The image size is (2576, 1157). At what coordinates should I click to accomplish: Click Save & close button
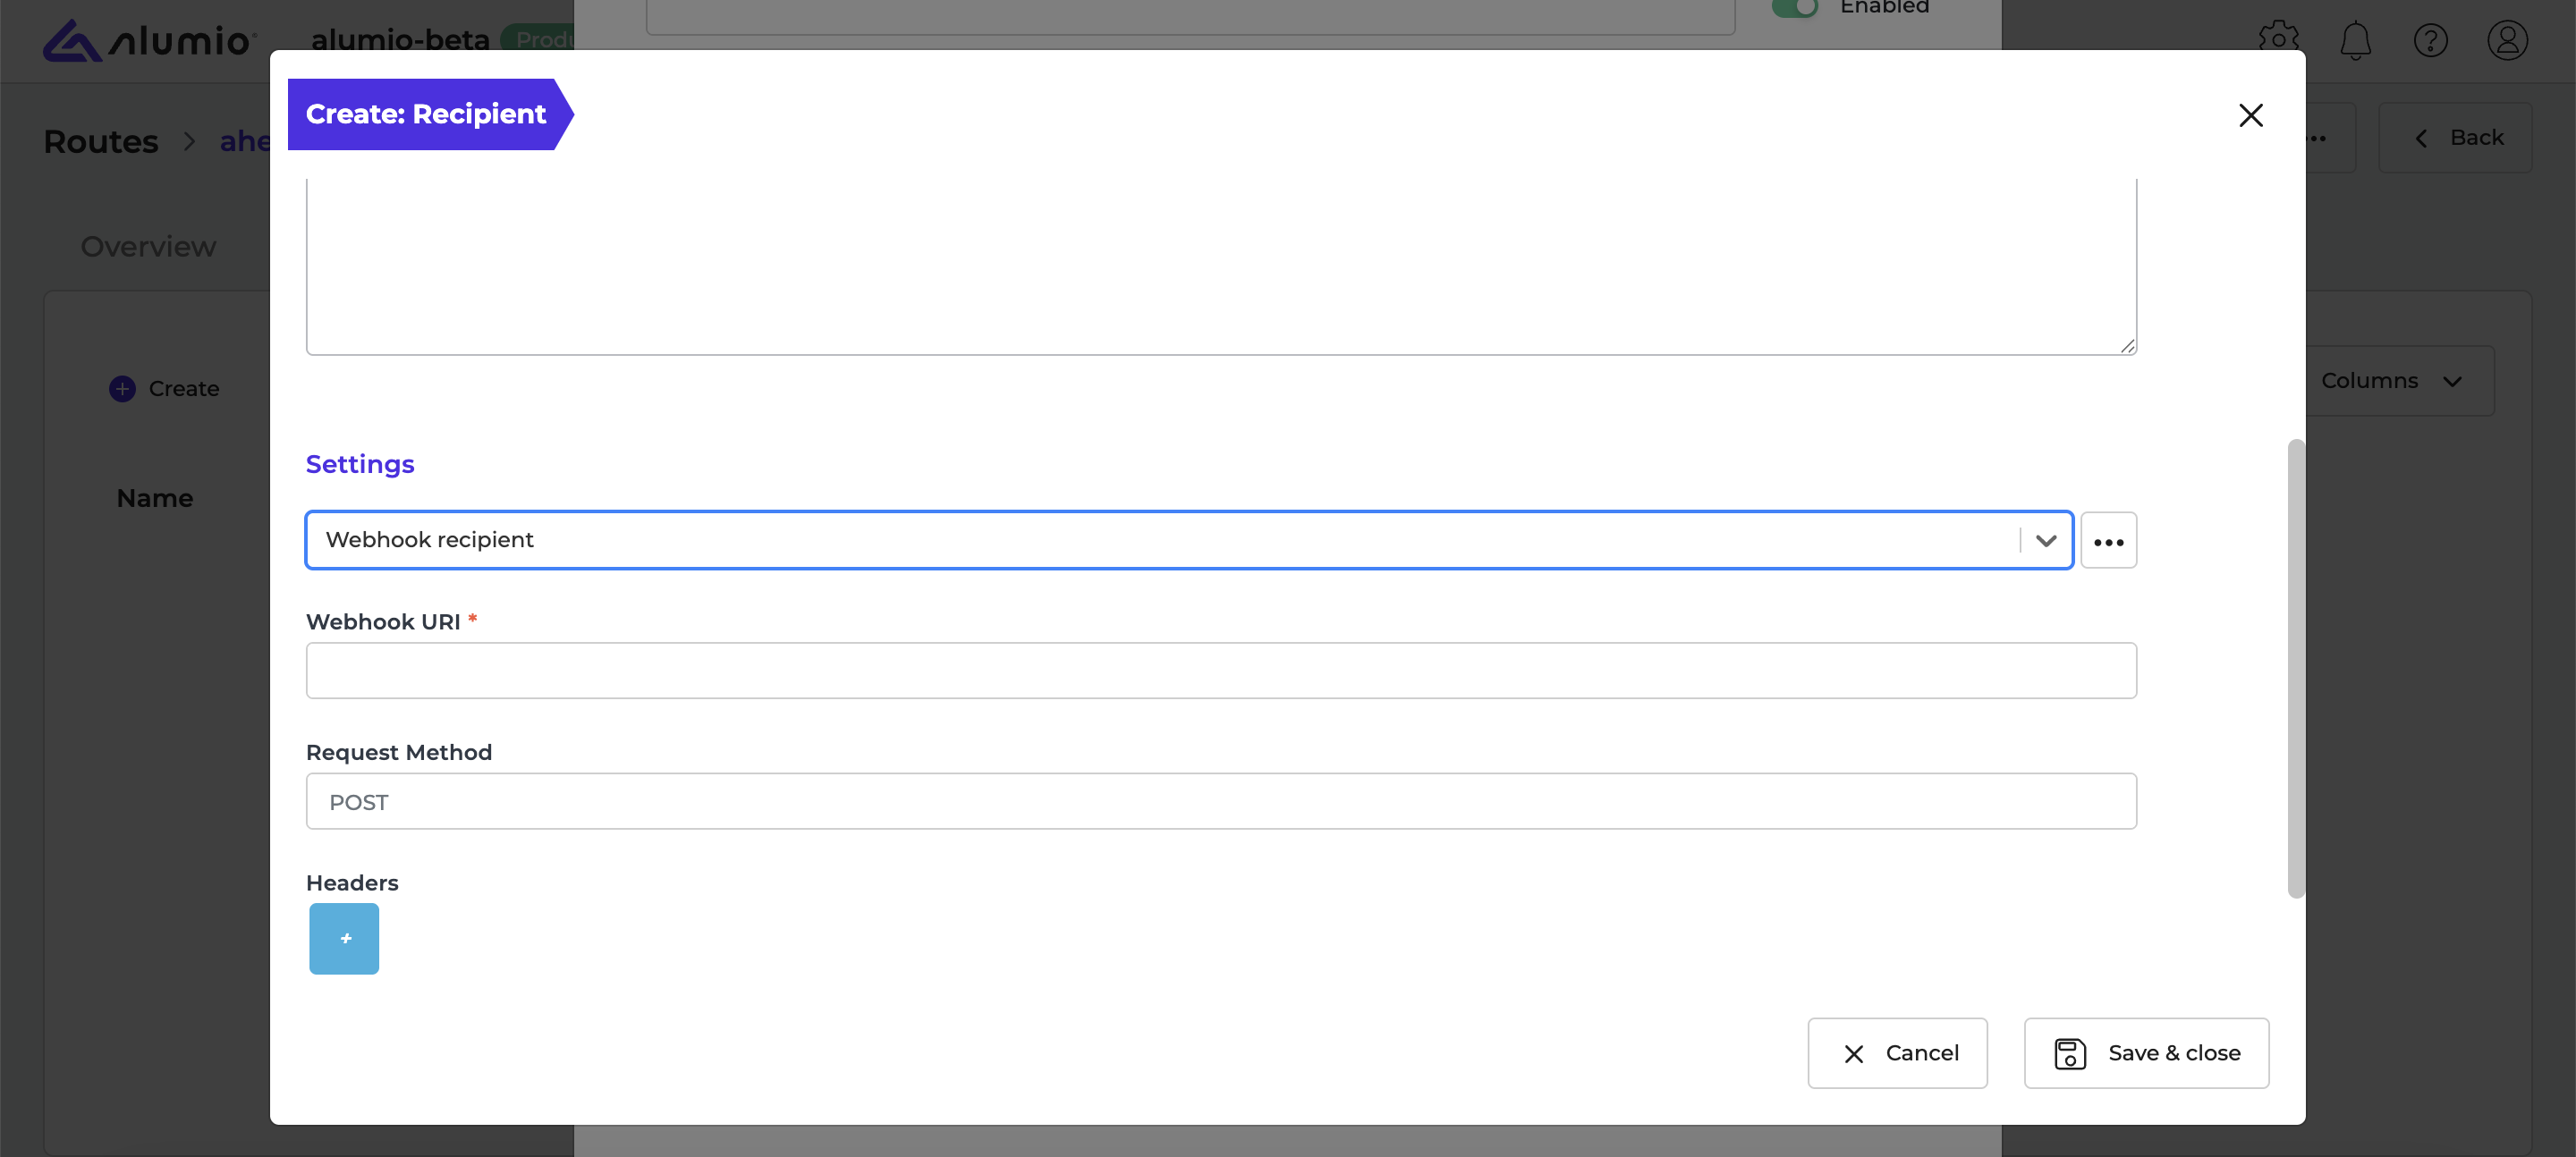[2146, 1053]
